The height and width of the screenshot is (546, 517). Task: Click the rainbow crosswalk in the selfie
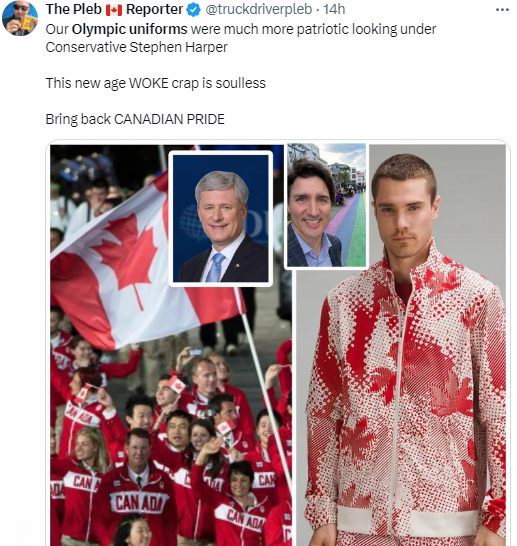coord(350,230)
